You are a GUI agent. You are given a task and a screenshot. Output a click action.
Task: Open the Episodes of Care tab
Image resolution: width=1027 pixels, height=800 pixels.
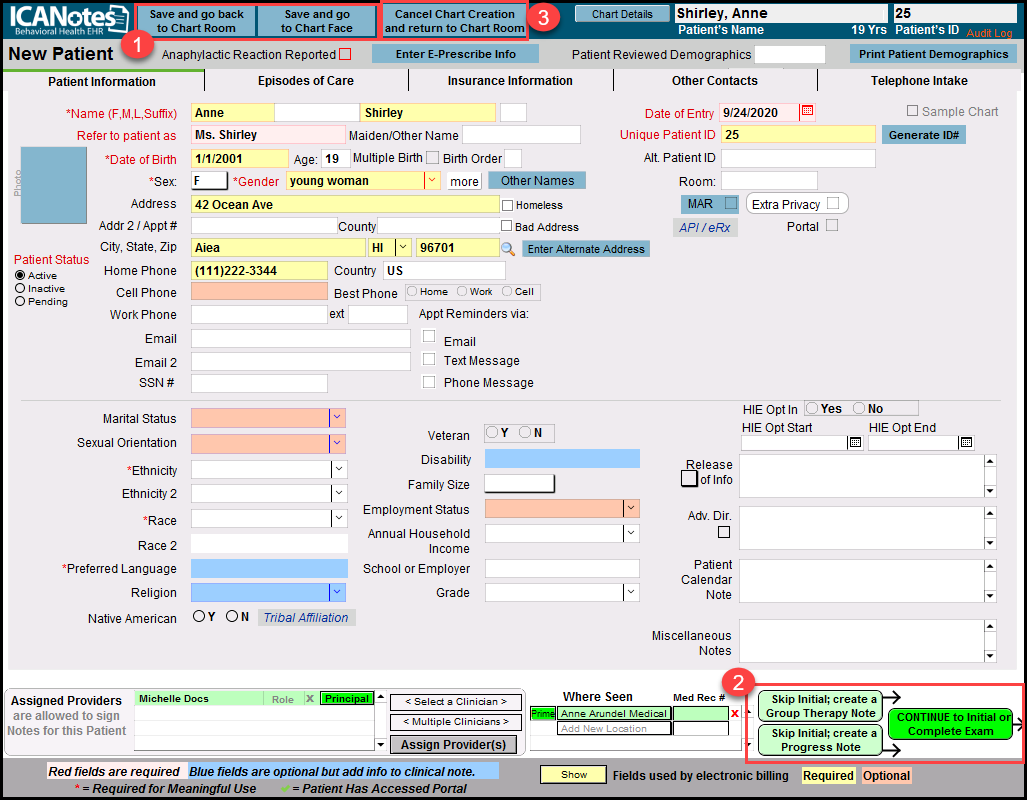305,81
